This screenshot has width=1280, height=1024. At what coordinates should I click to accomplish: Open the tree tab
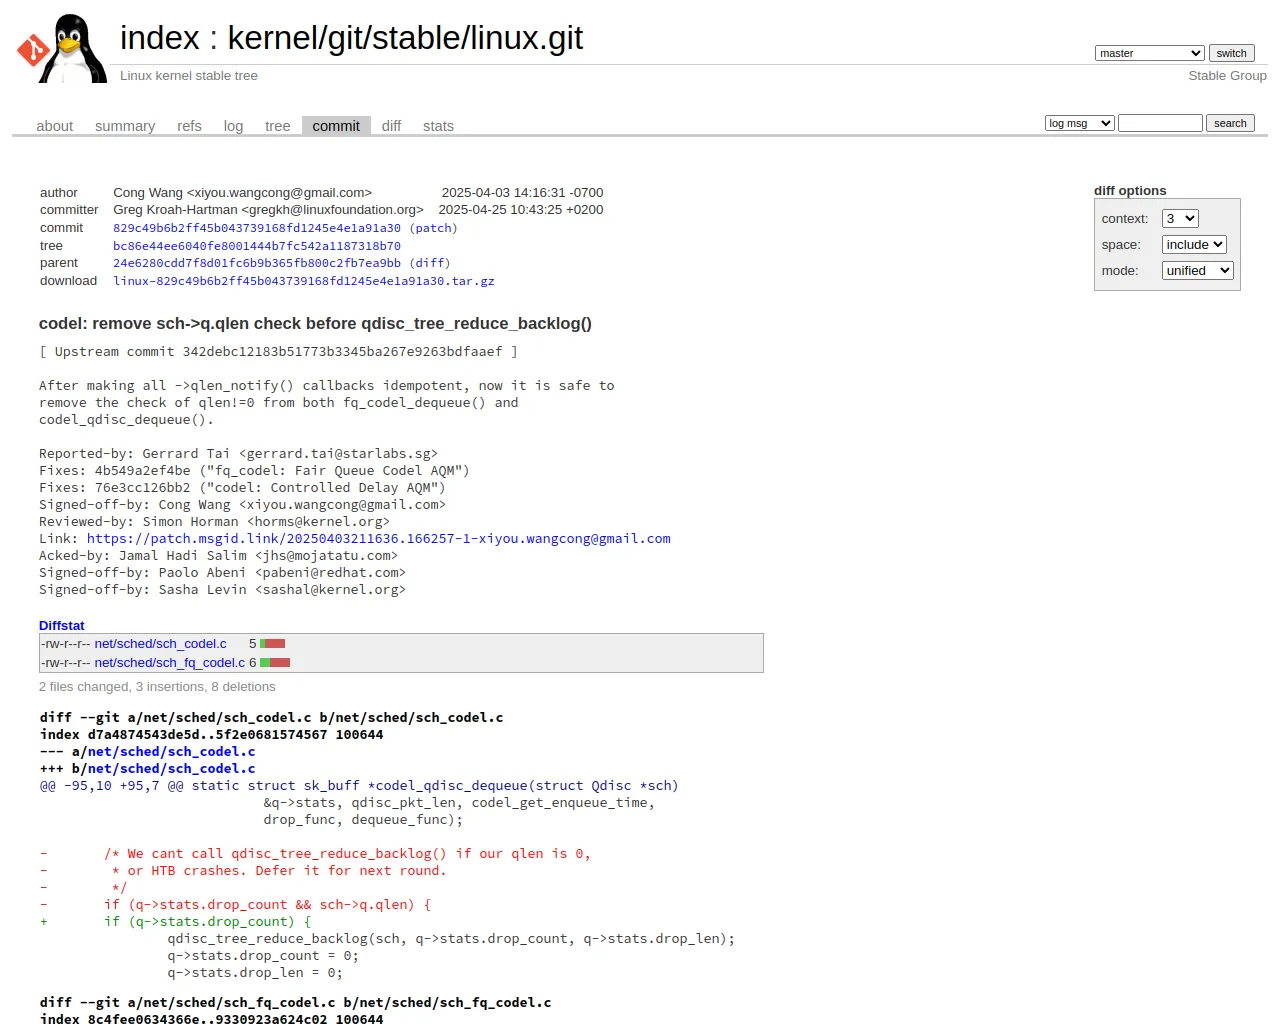277,126
